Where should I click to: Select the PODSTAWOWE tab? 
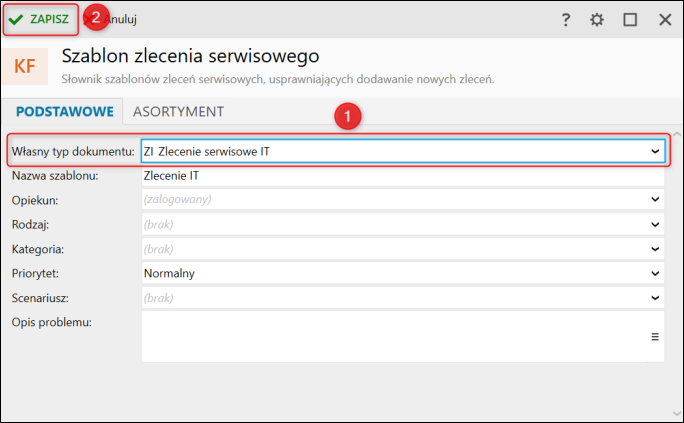point(65,112)
